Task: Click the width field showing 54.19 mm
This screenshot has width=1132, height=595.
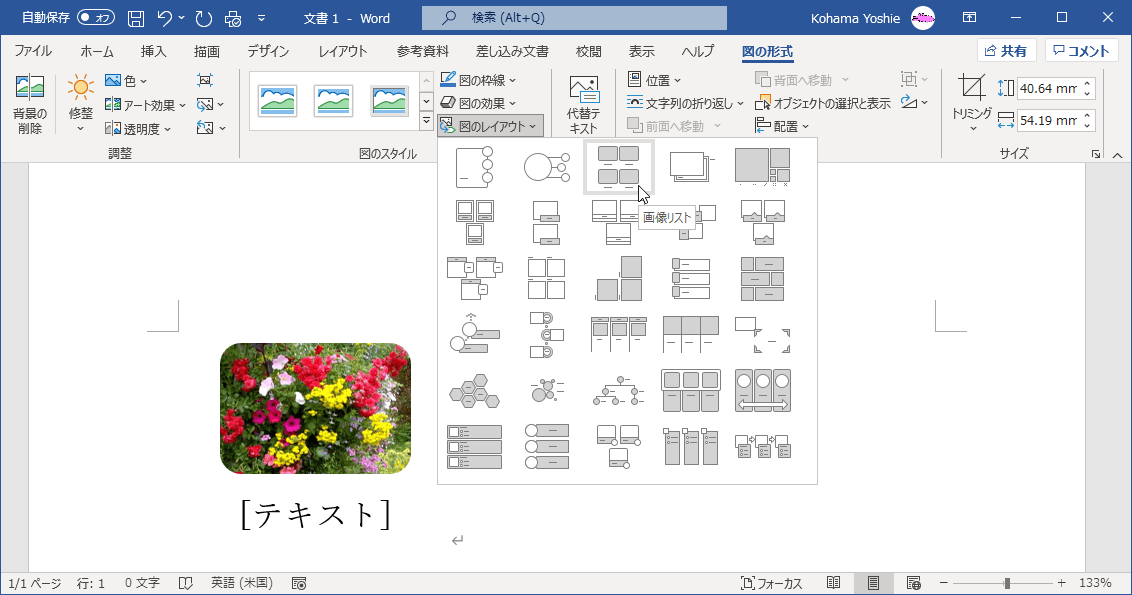Action: pos(1050,120)
